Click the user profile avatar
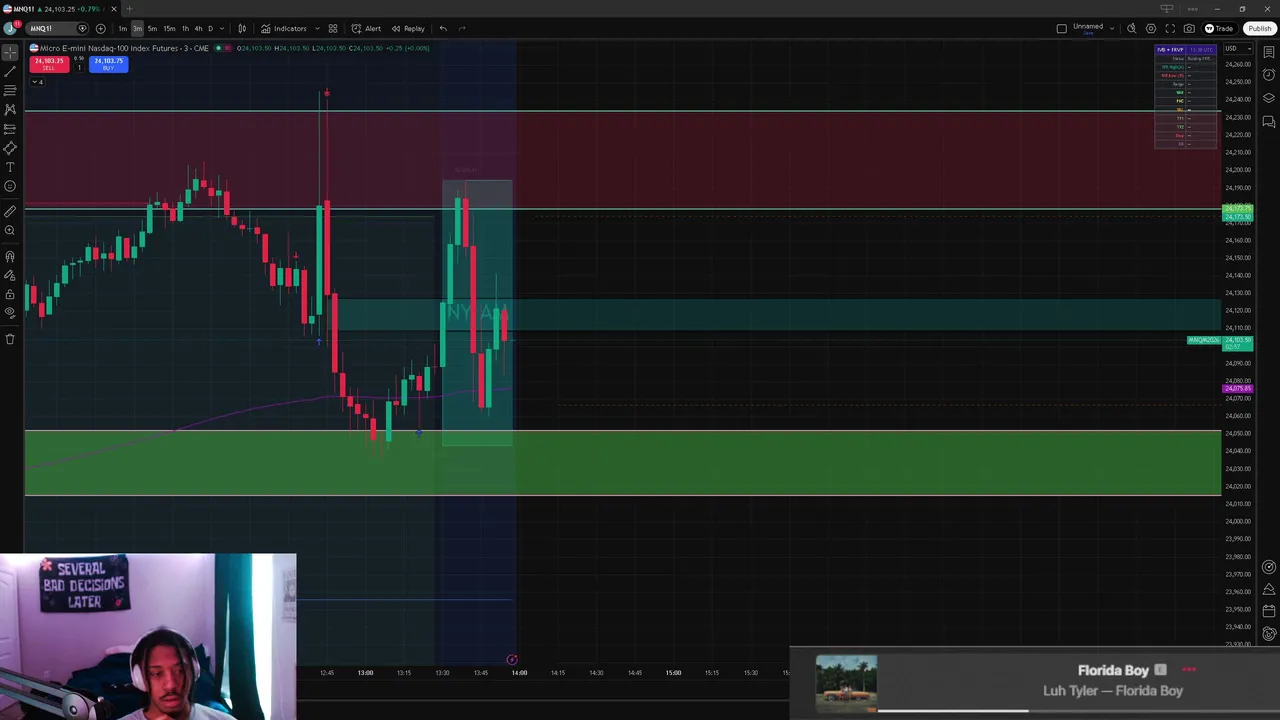The image size is (1280, 720). [x=10, y=28]
